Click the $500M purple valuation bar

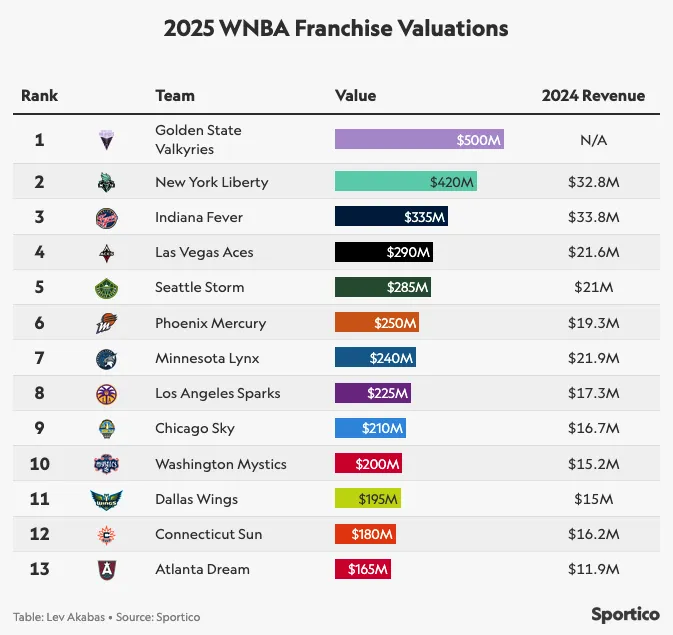coord(419,140)
